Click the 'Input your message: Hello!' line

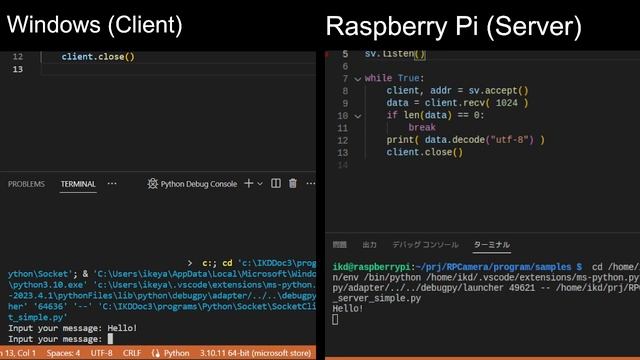tap(73, 328)
